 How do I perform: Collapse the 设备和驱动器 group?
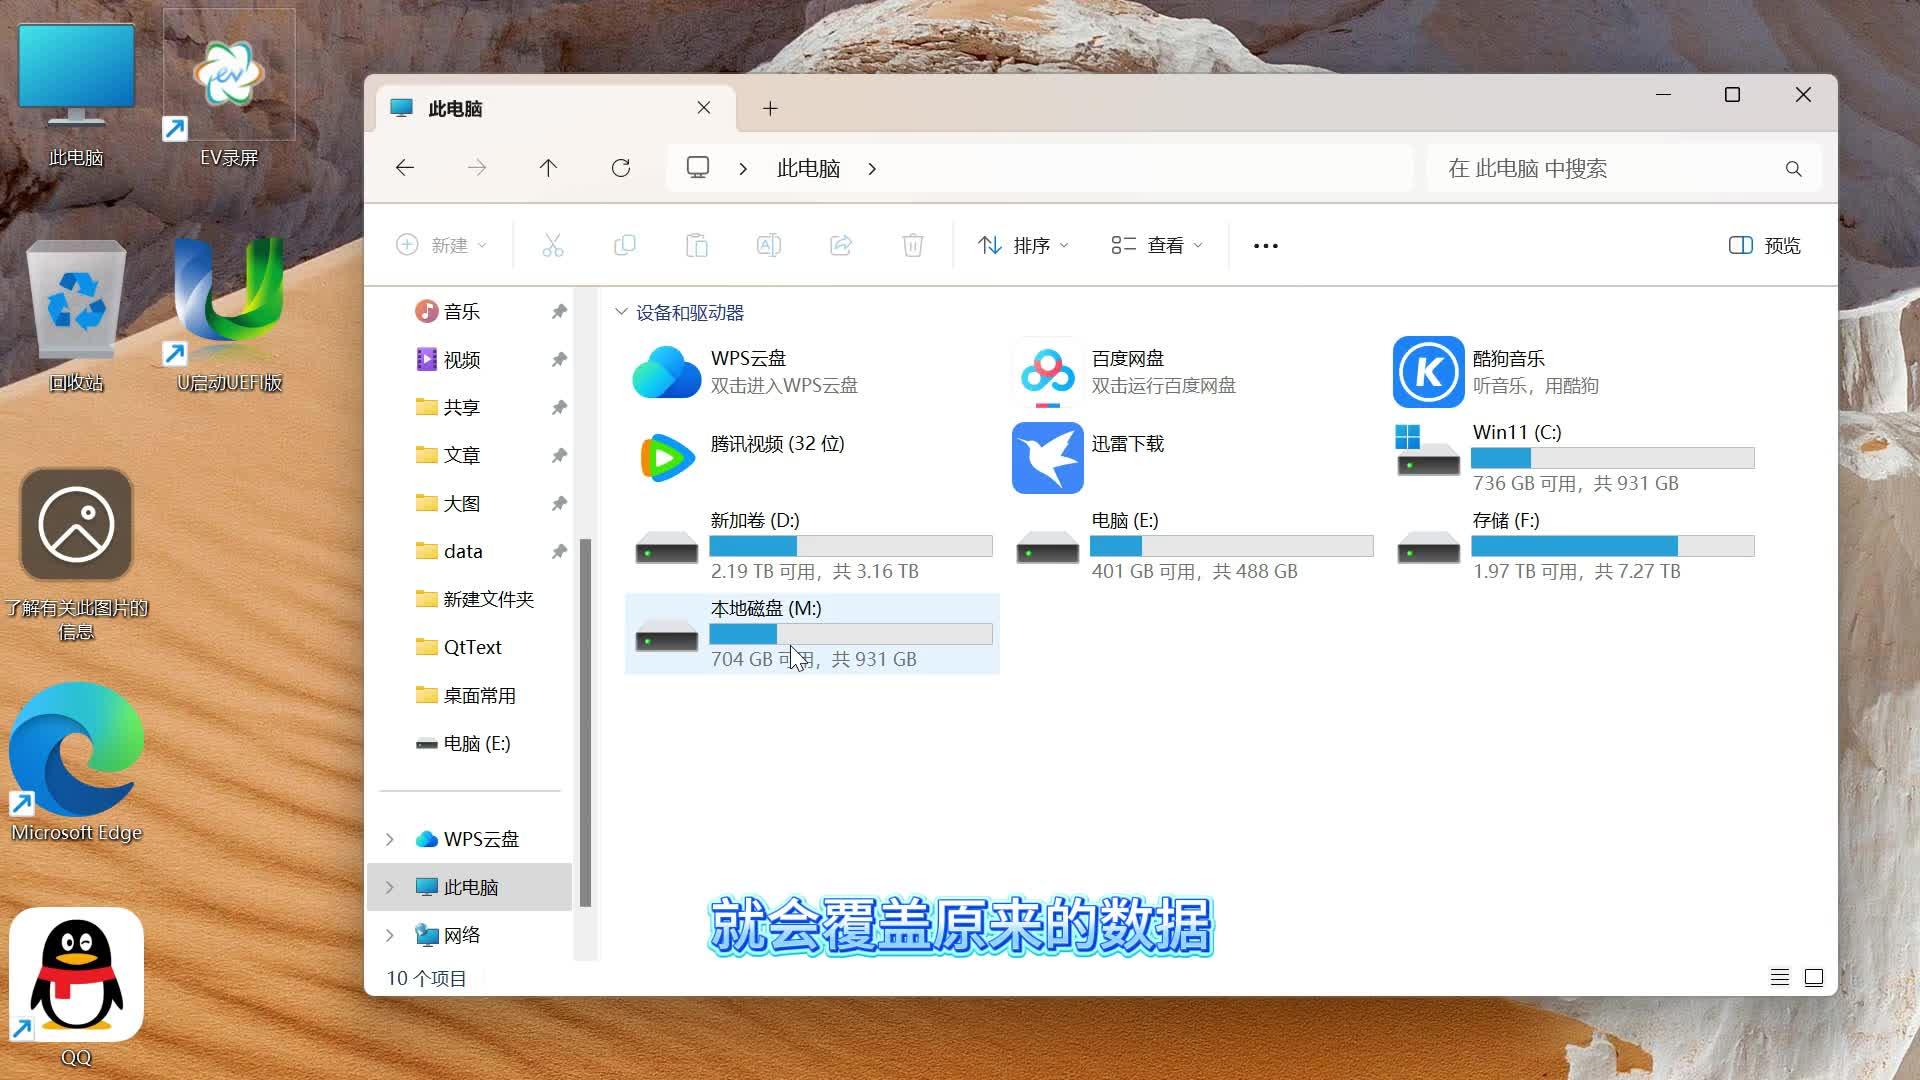(621, 312)
